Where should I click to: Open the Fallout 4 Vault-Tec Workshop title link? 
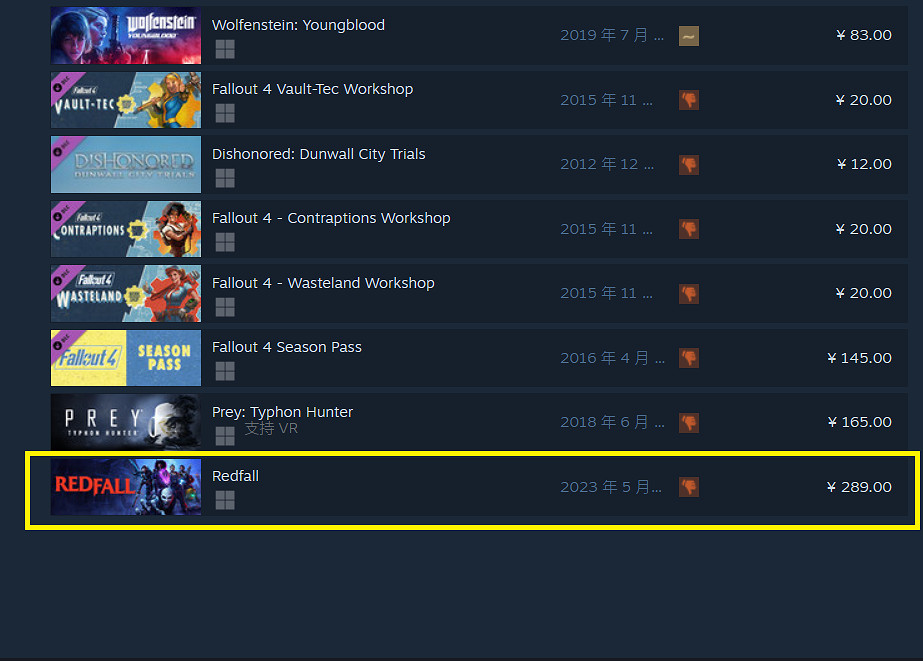pos(312,89)
